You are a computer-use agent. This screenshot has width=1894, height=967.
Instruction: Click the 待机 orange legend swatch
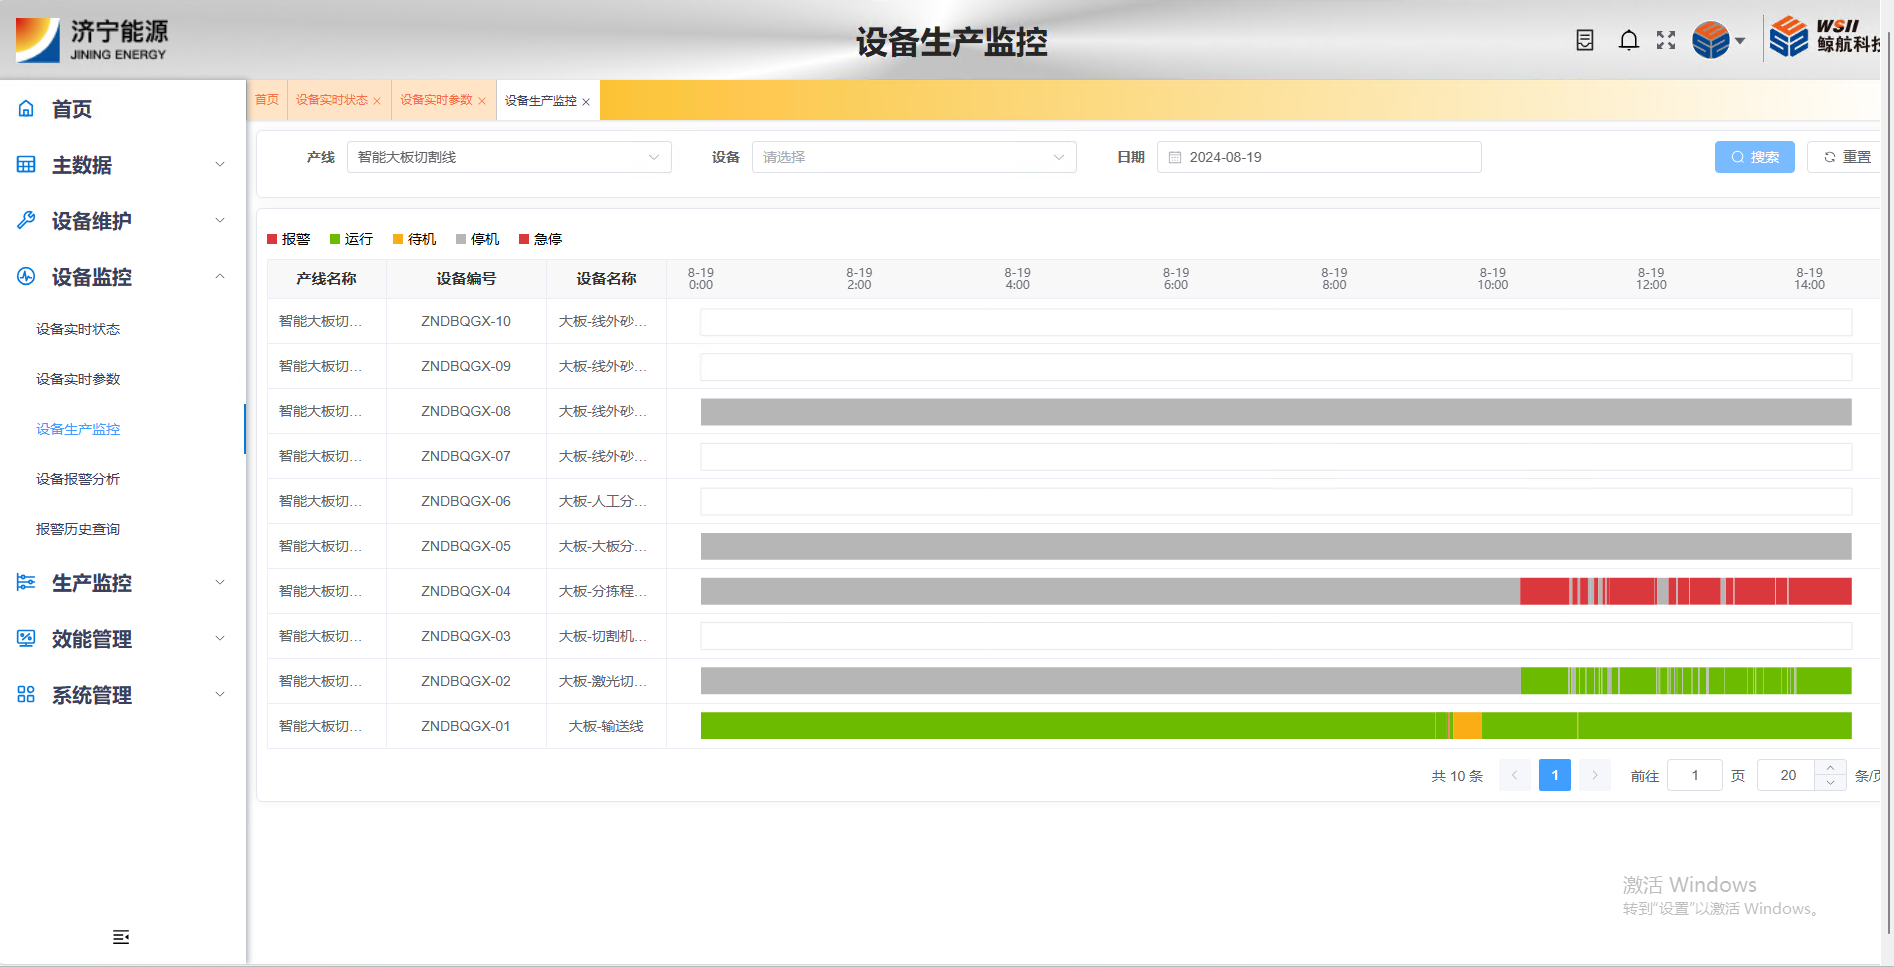tap(398, 239)
